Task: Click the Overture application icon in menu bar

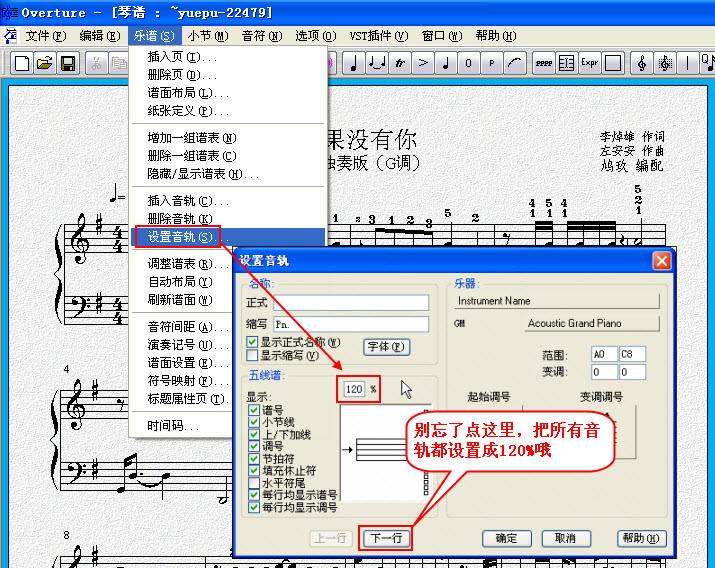Action: (x=10, y=36)
